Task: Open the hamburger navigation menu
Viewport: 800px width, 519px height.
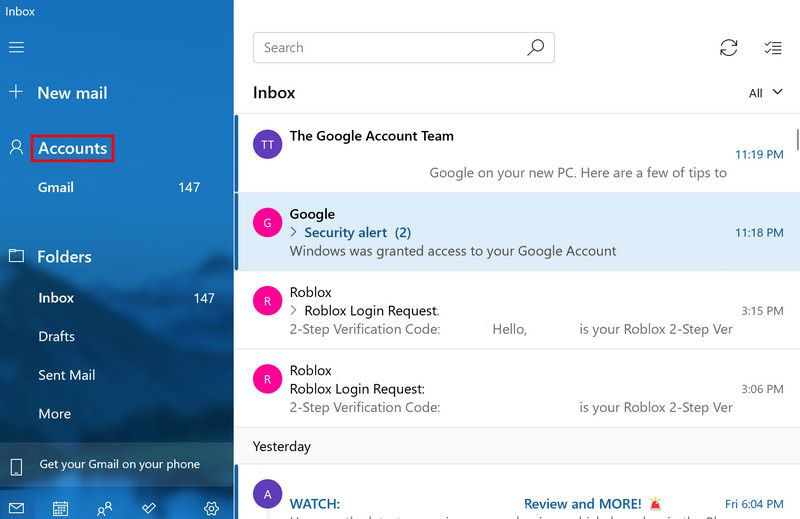Action: point(16,47)
